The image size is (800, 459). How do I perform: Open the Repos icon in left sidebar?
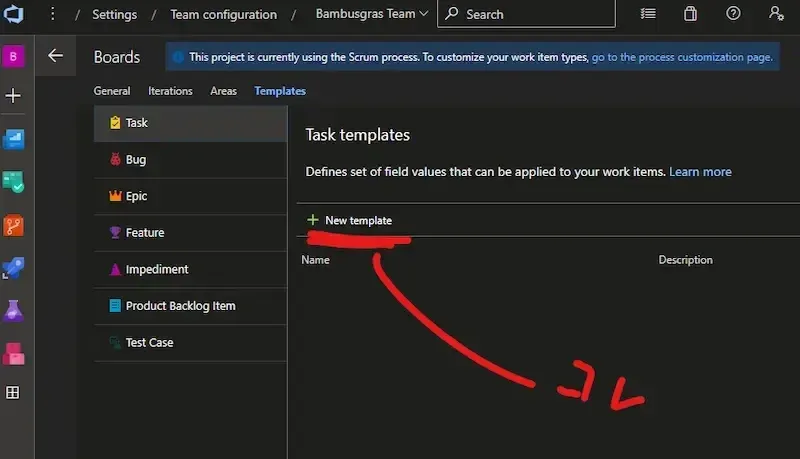(14, 226)
